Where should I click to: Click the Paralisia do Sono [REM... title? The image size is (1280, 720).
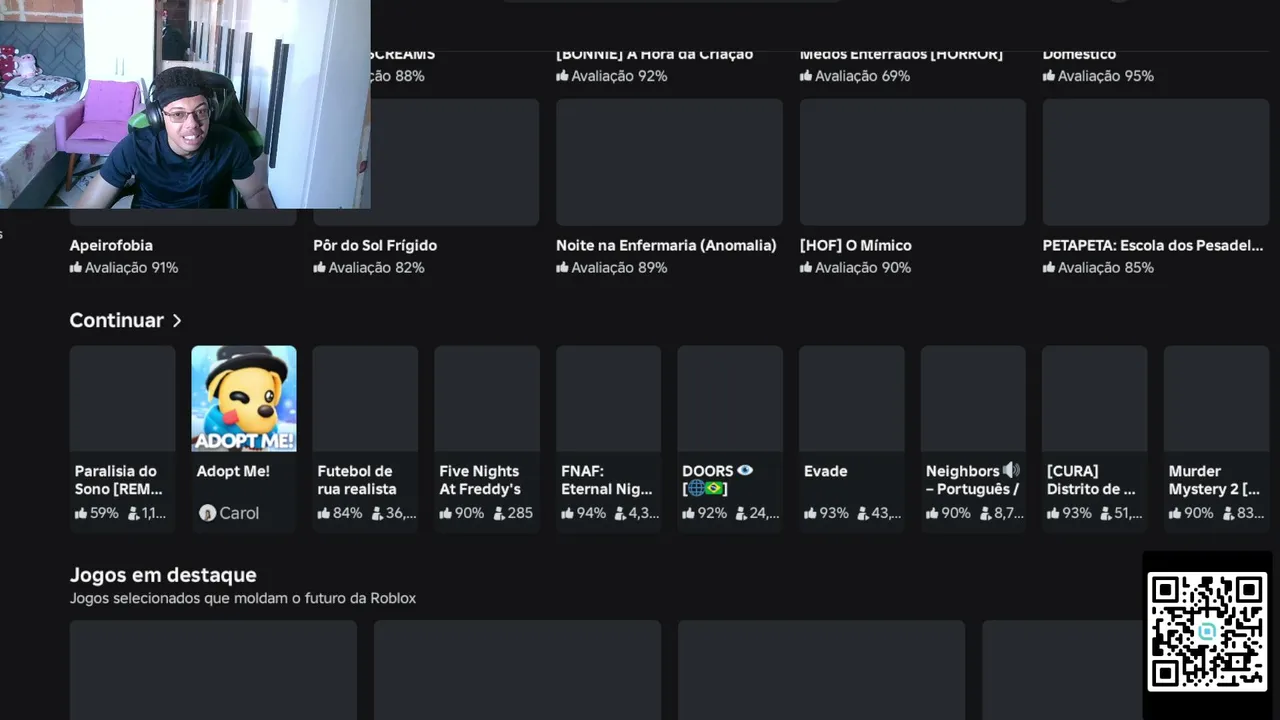point(118,480)
